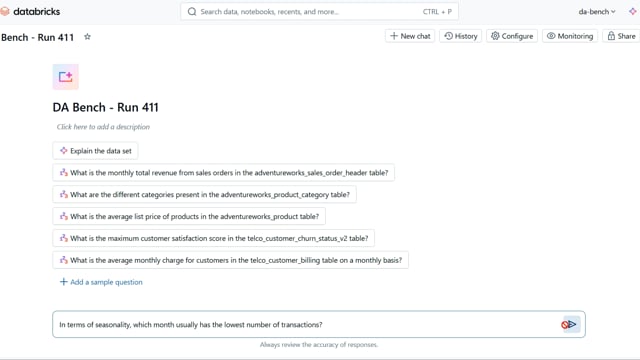
Task: Click the search magnifier icon
Action: click(192, 11)
